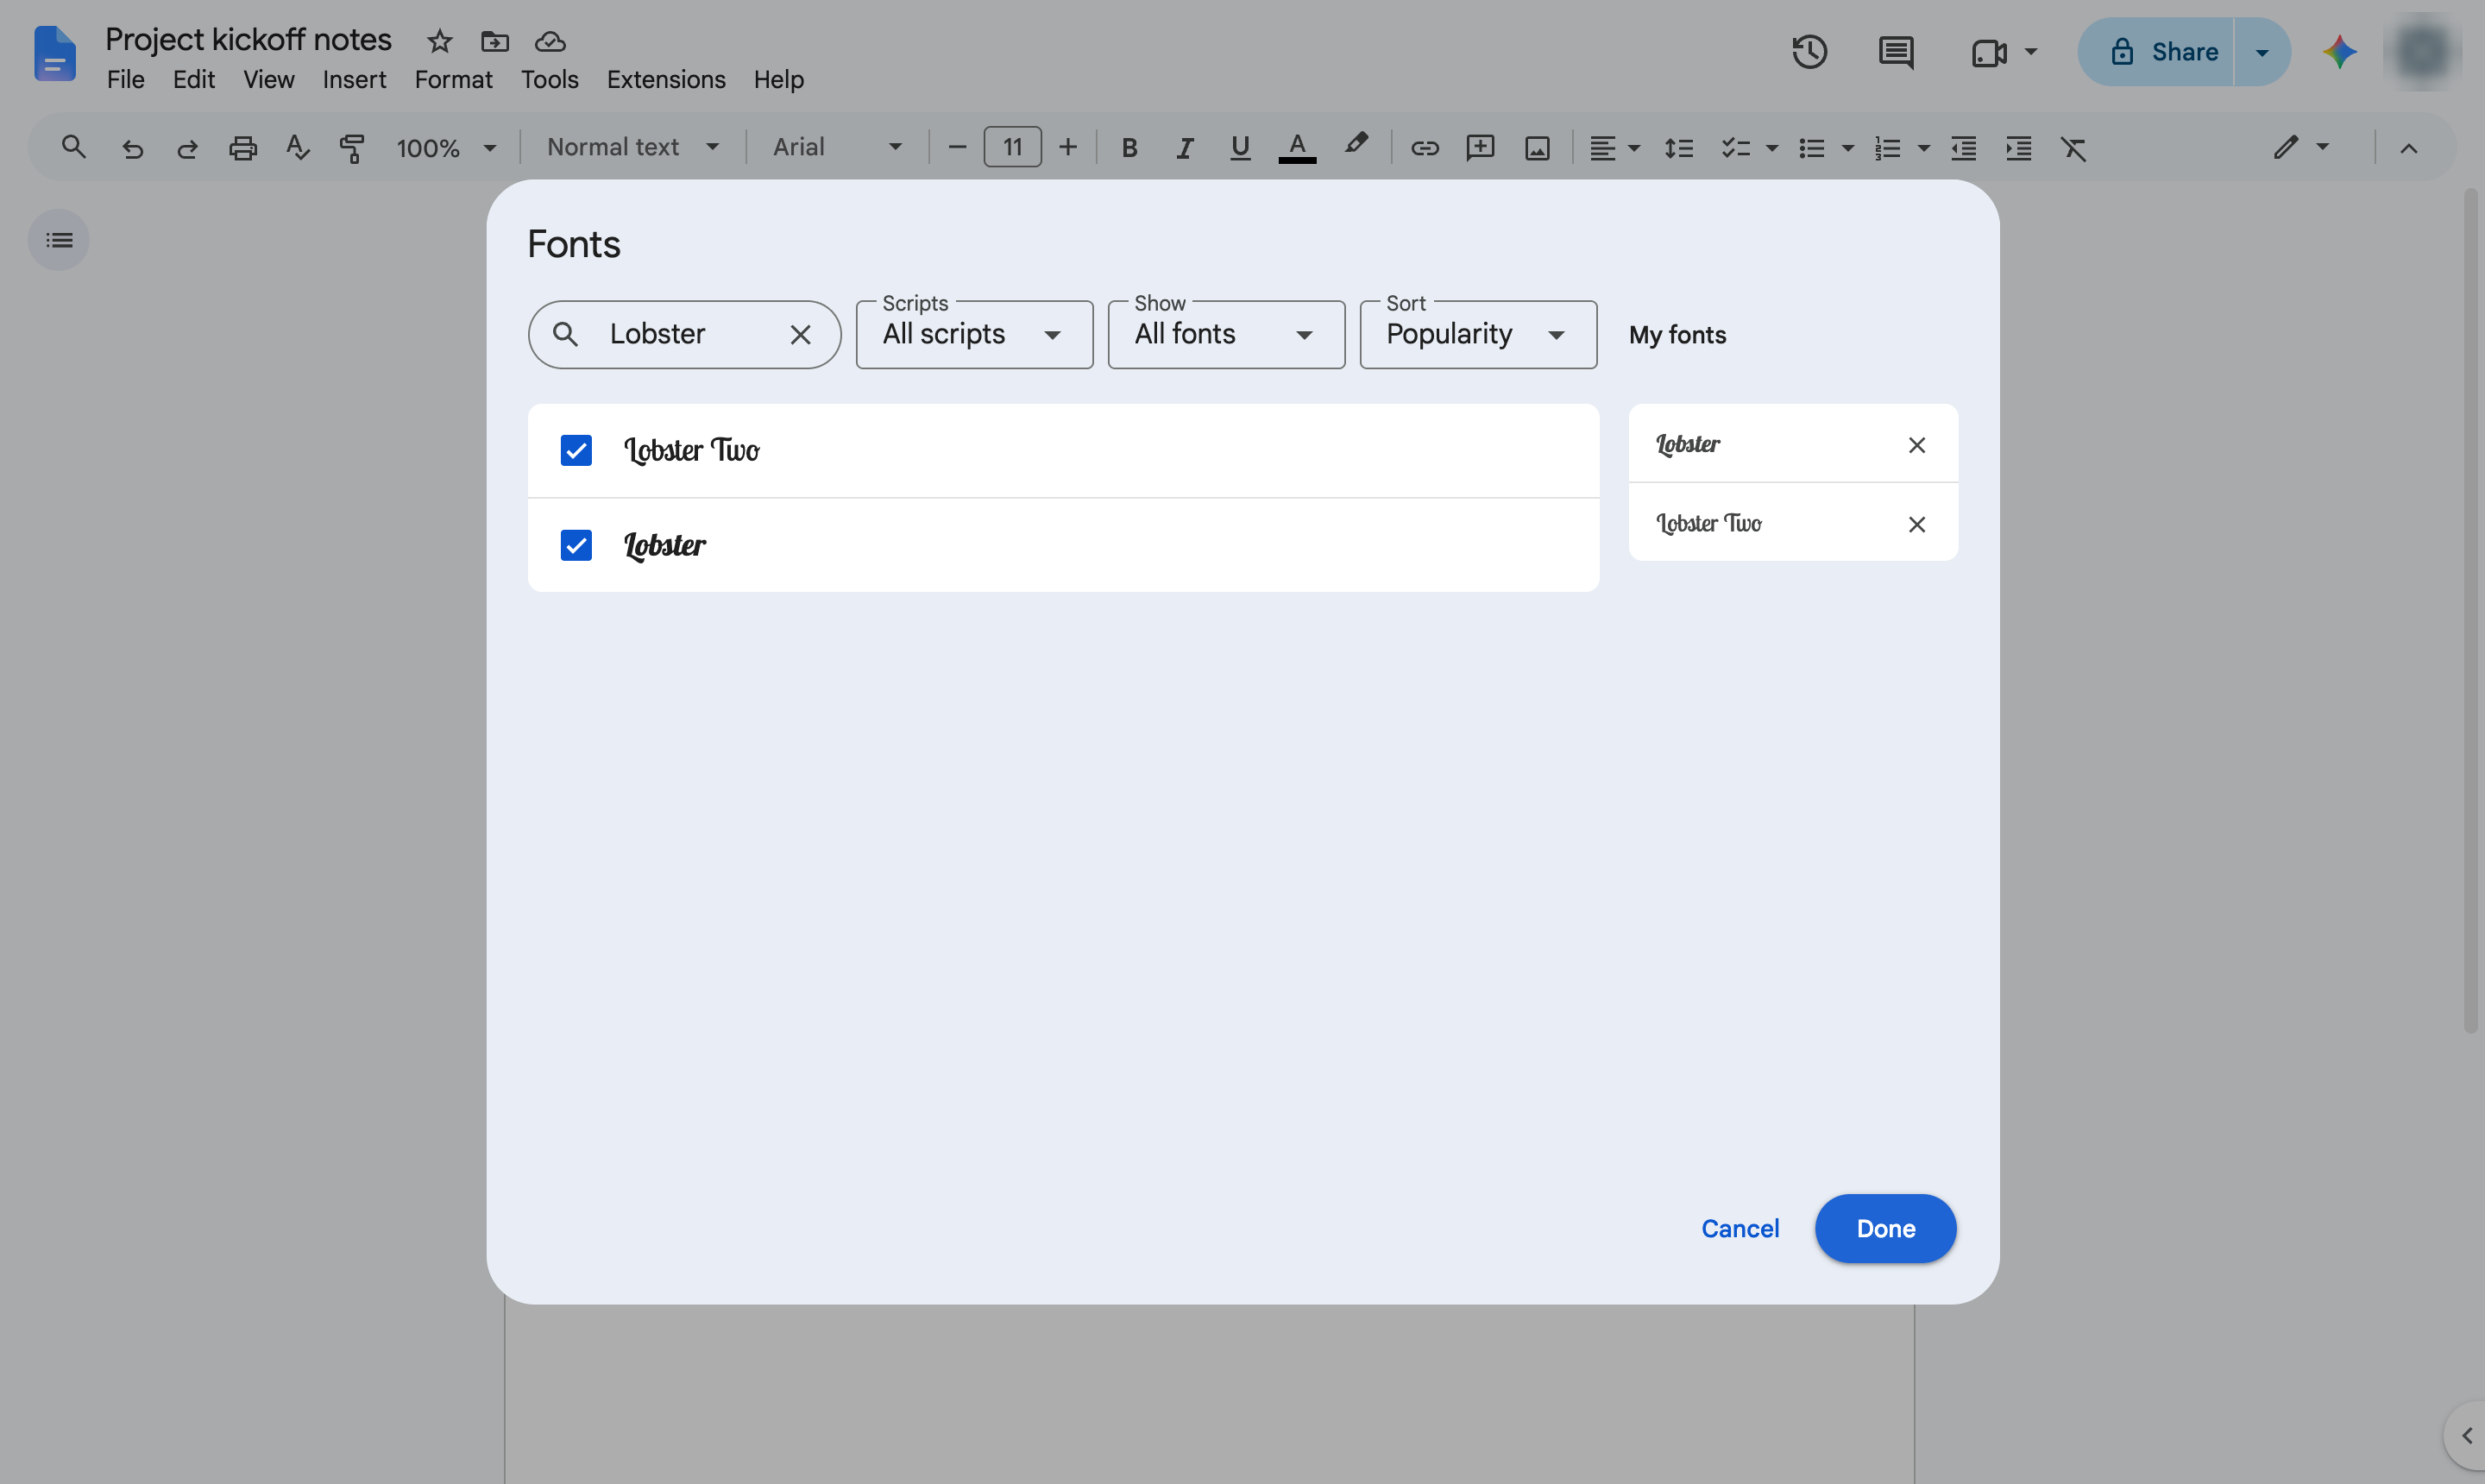
Task: Start a video call with Meet icon
Action: pos(1990,52)
